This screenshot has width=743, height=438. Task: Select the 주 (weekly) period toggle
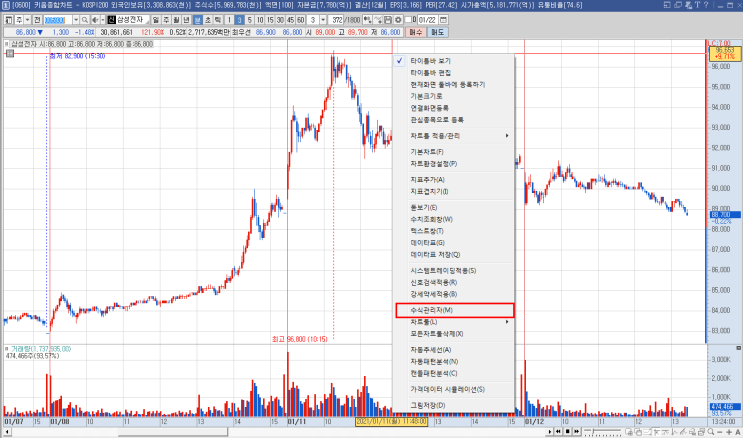tap(166, 20)
